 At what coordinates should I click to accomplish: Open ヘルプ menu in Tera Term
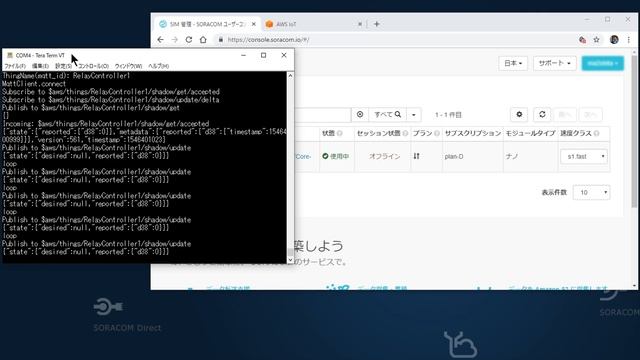tap(158, 66)
